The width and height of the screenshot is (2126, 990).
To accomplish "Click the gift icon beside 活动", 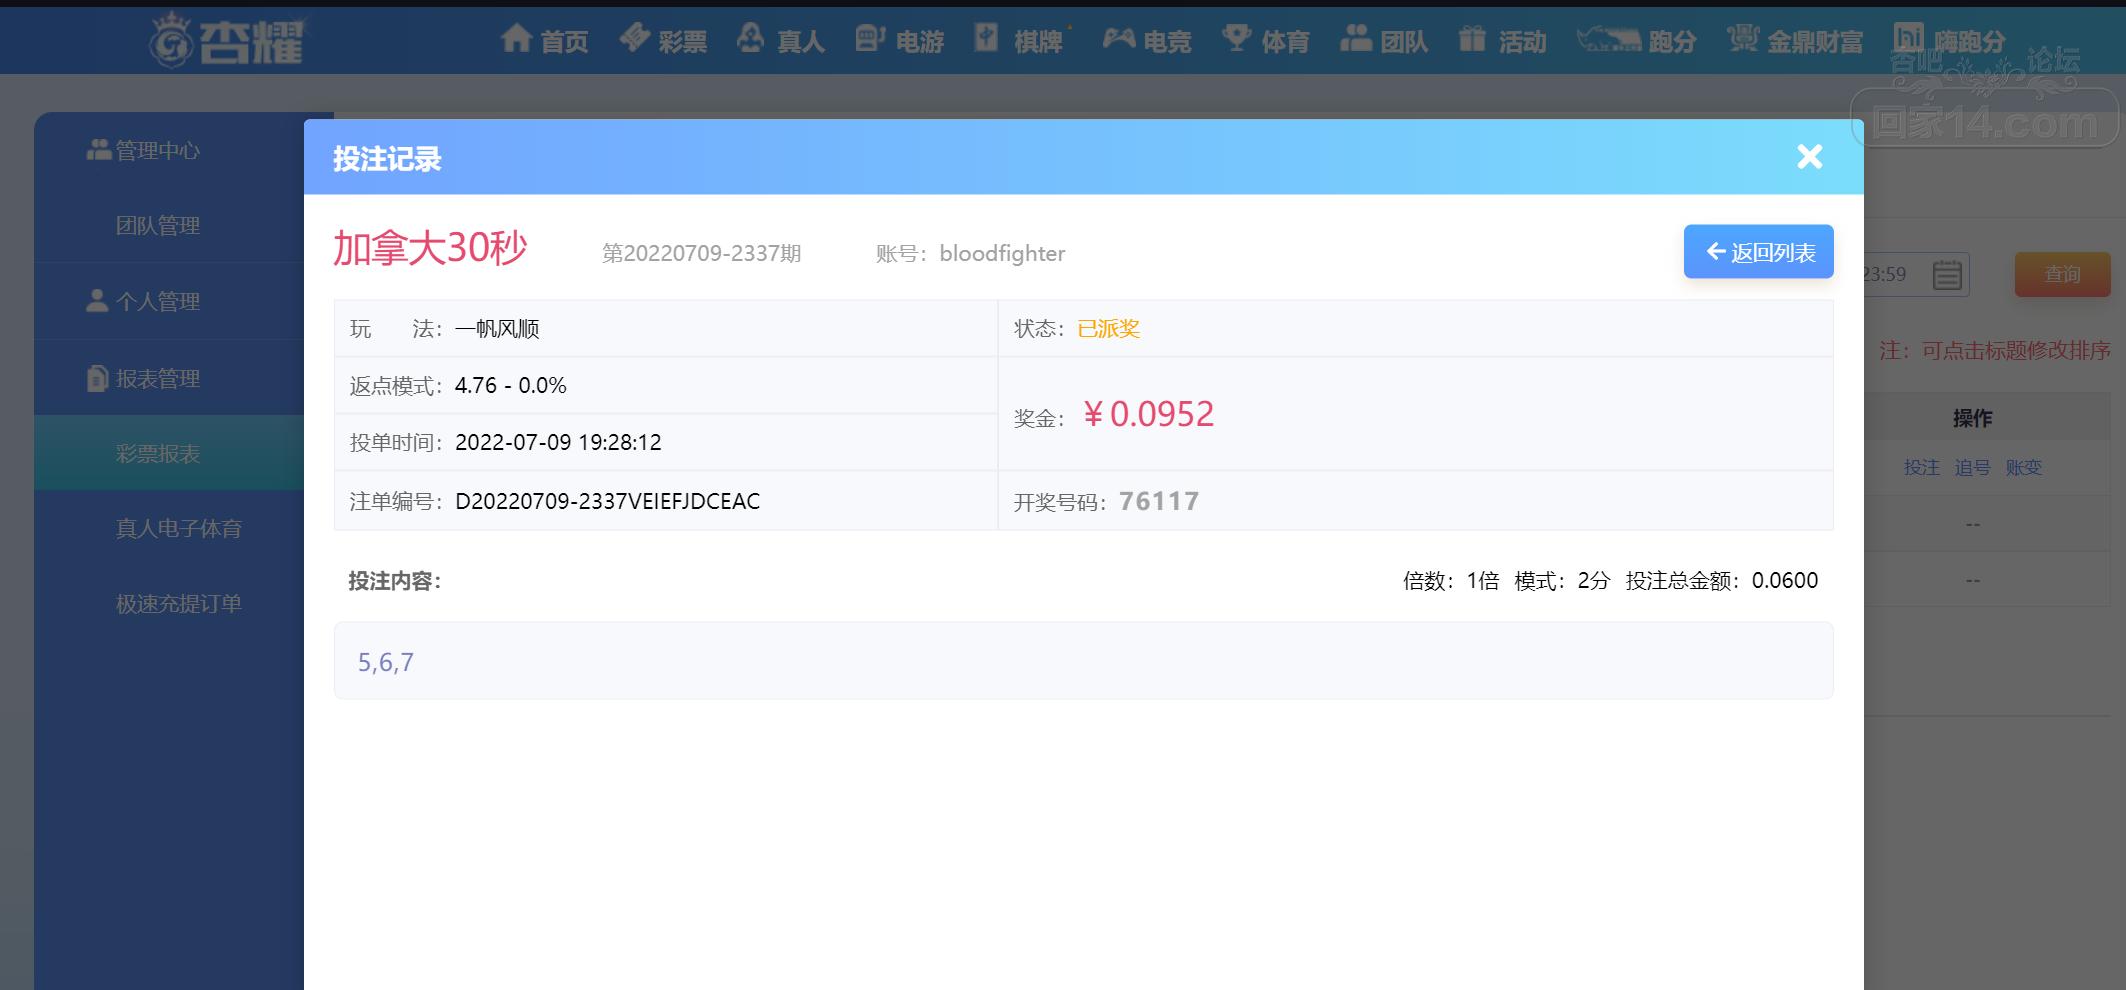I will pos(1472,39).
